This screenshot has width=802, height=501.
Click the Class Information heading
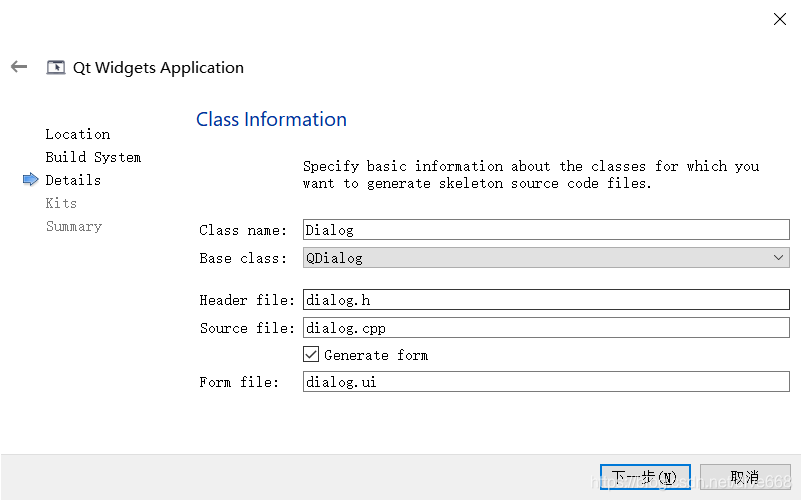(271, 119)
